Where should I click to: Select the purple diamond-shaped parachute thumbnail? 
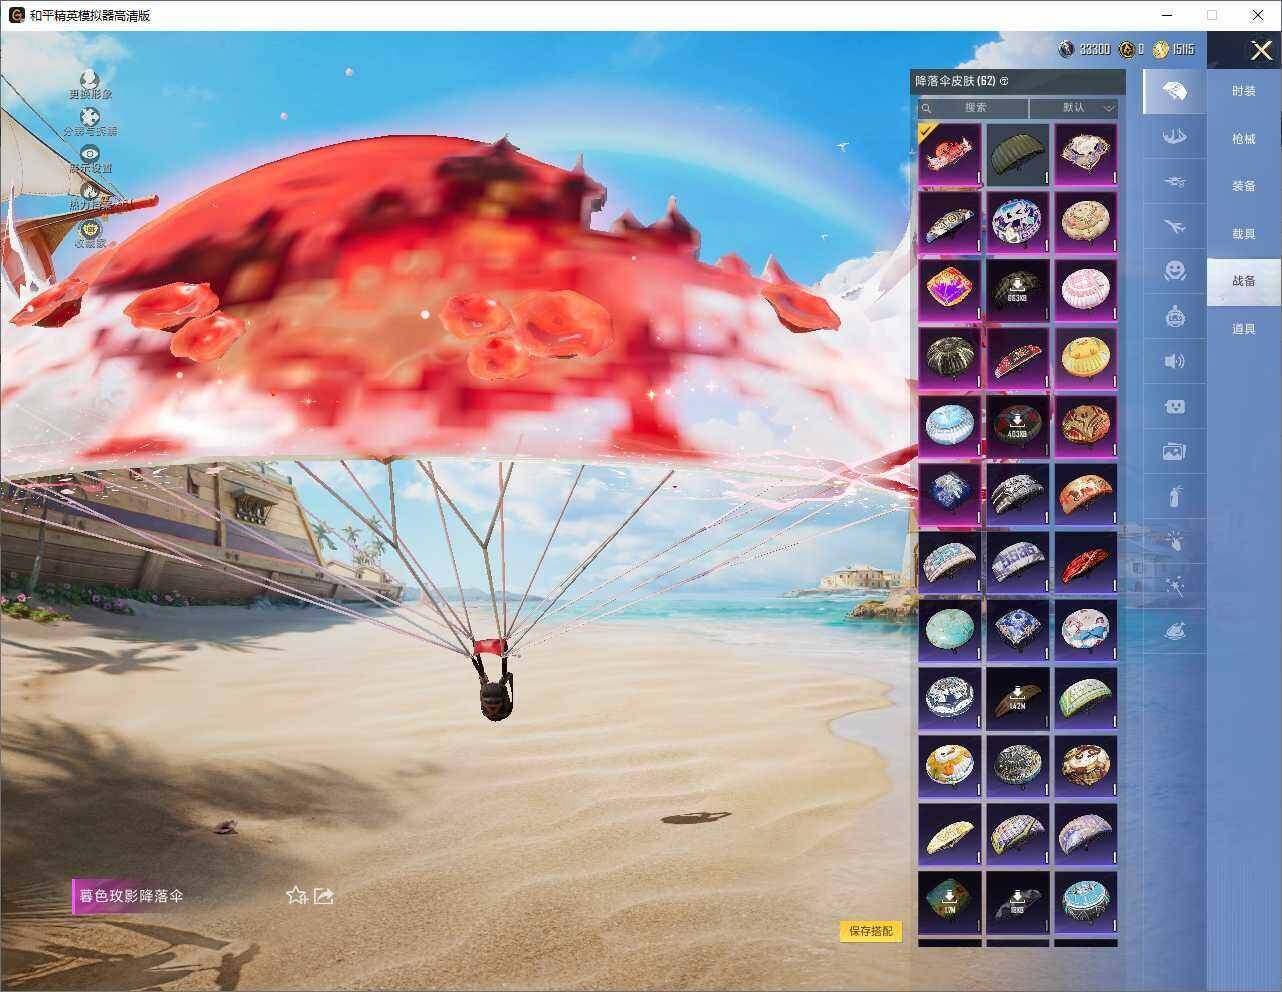[x=950, y=290]
